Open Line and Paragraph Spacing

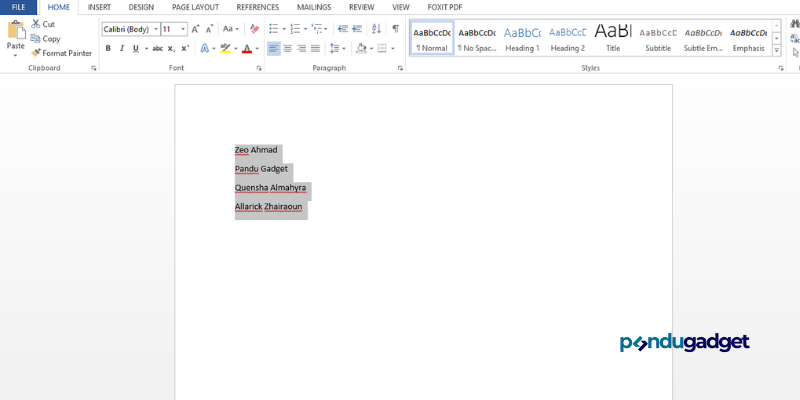tap(335, 48)
